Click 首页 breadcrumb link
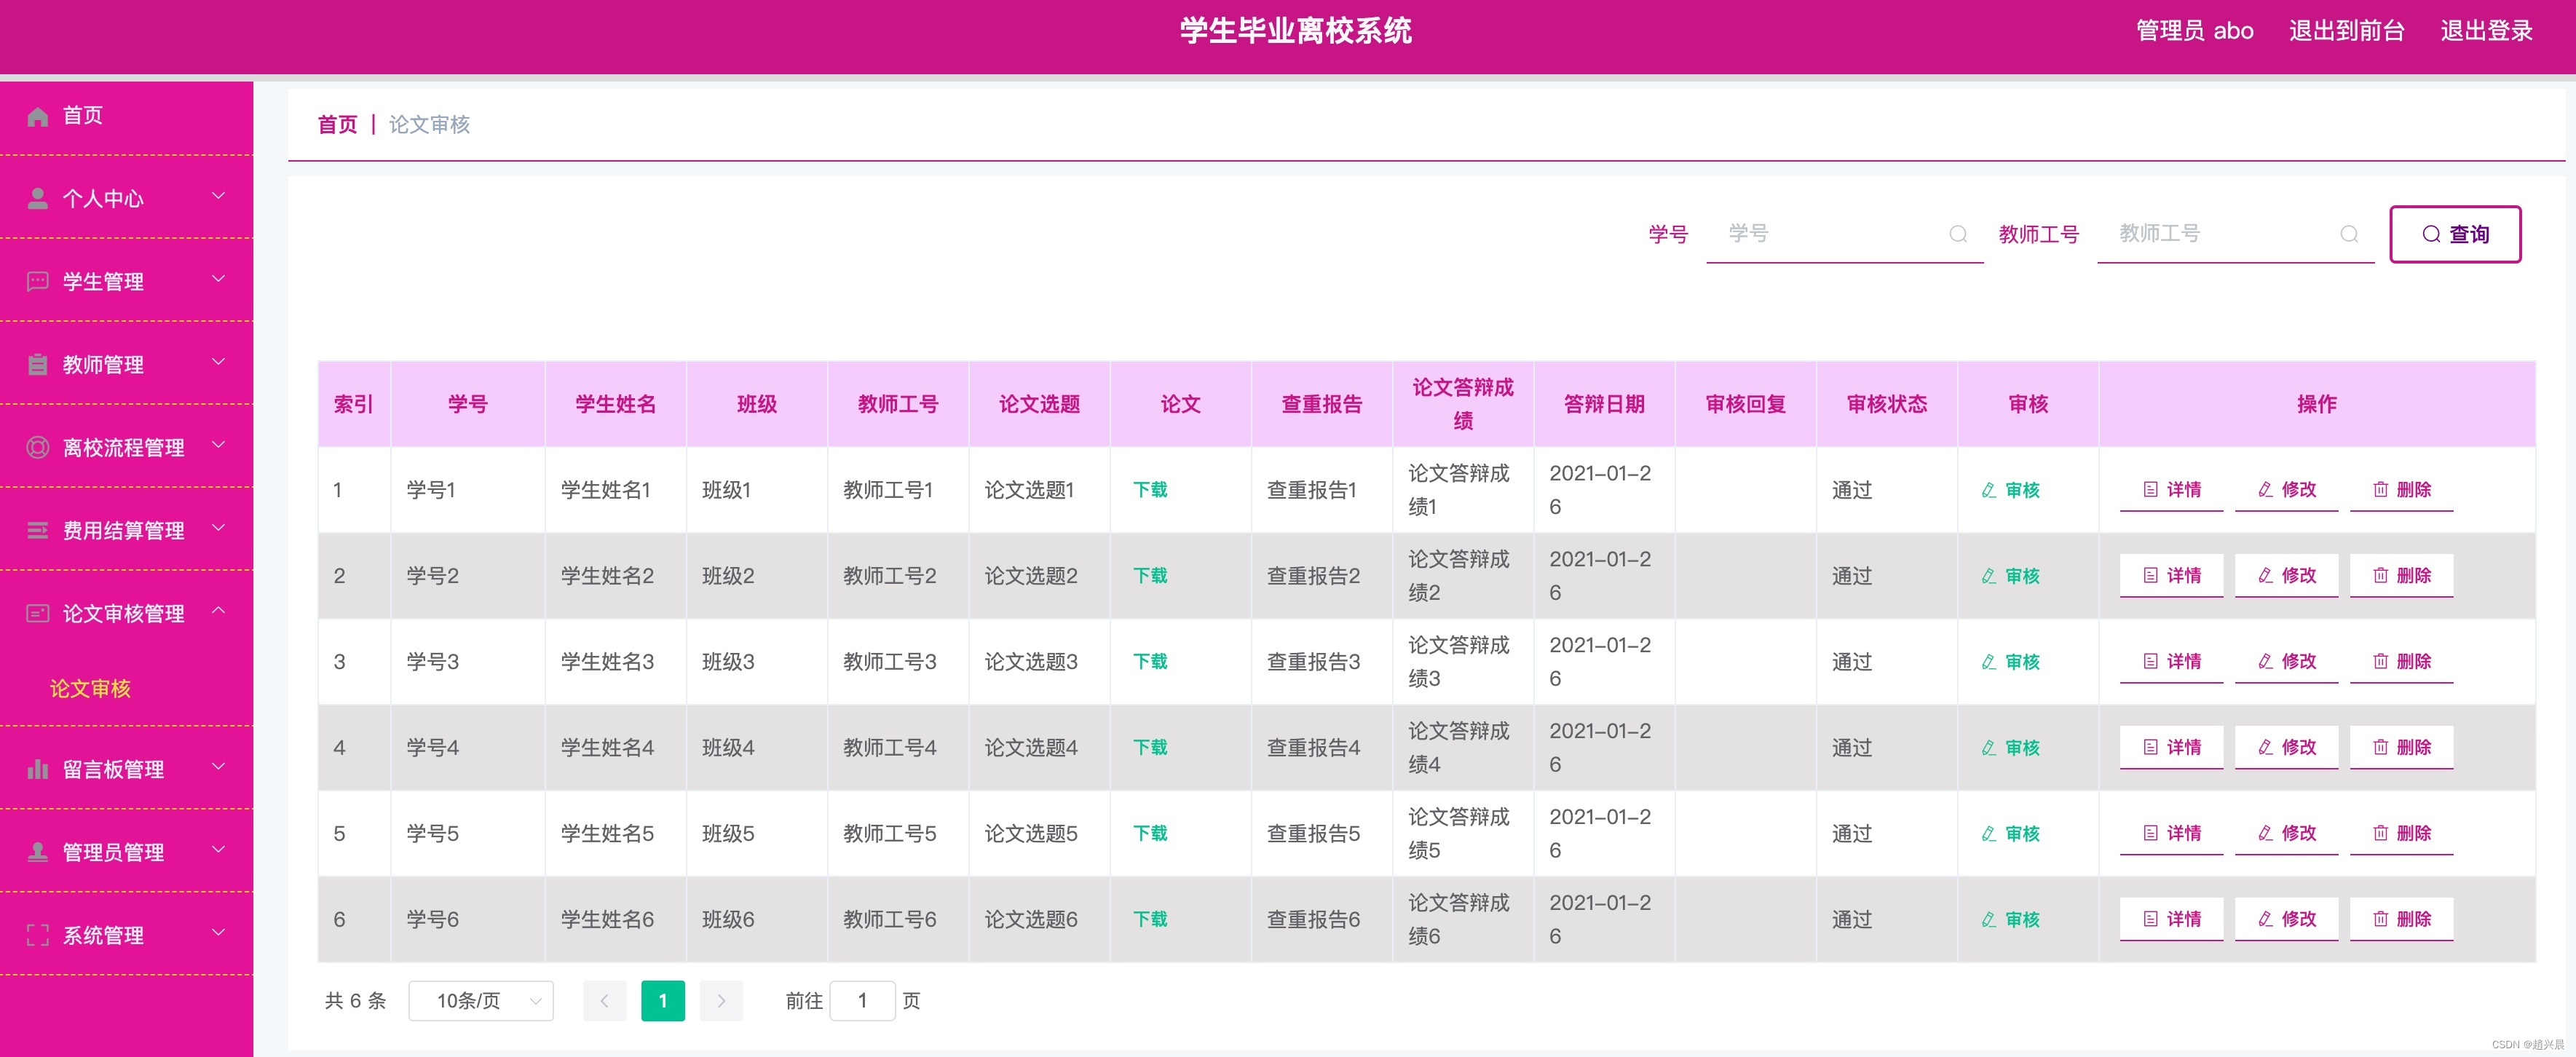 pyautogui.click(x=338, y=125)
